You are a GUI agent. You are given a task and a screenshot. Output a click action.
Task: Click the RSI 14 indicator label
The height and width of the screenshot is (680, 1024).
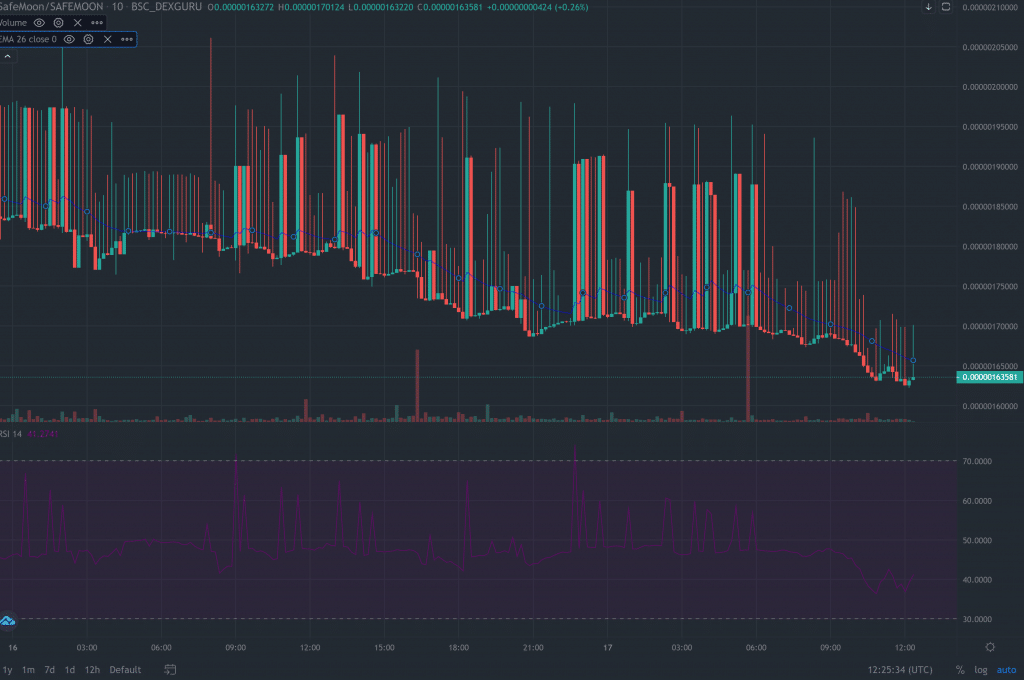[11, 434]
